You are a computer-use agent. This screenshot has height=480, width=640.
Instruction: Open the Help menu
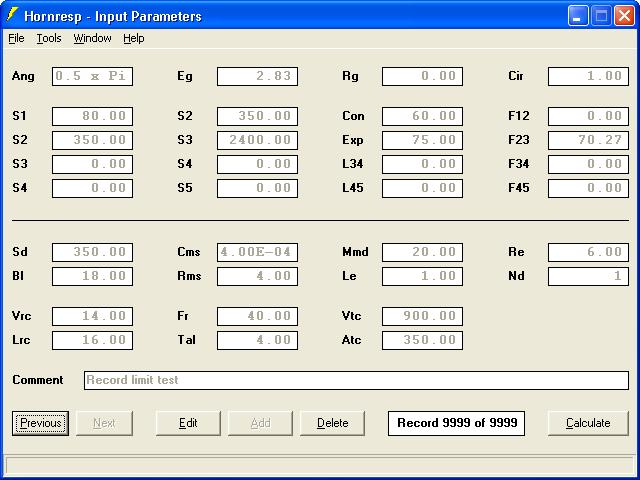click(134, 38)
